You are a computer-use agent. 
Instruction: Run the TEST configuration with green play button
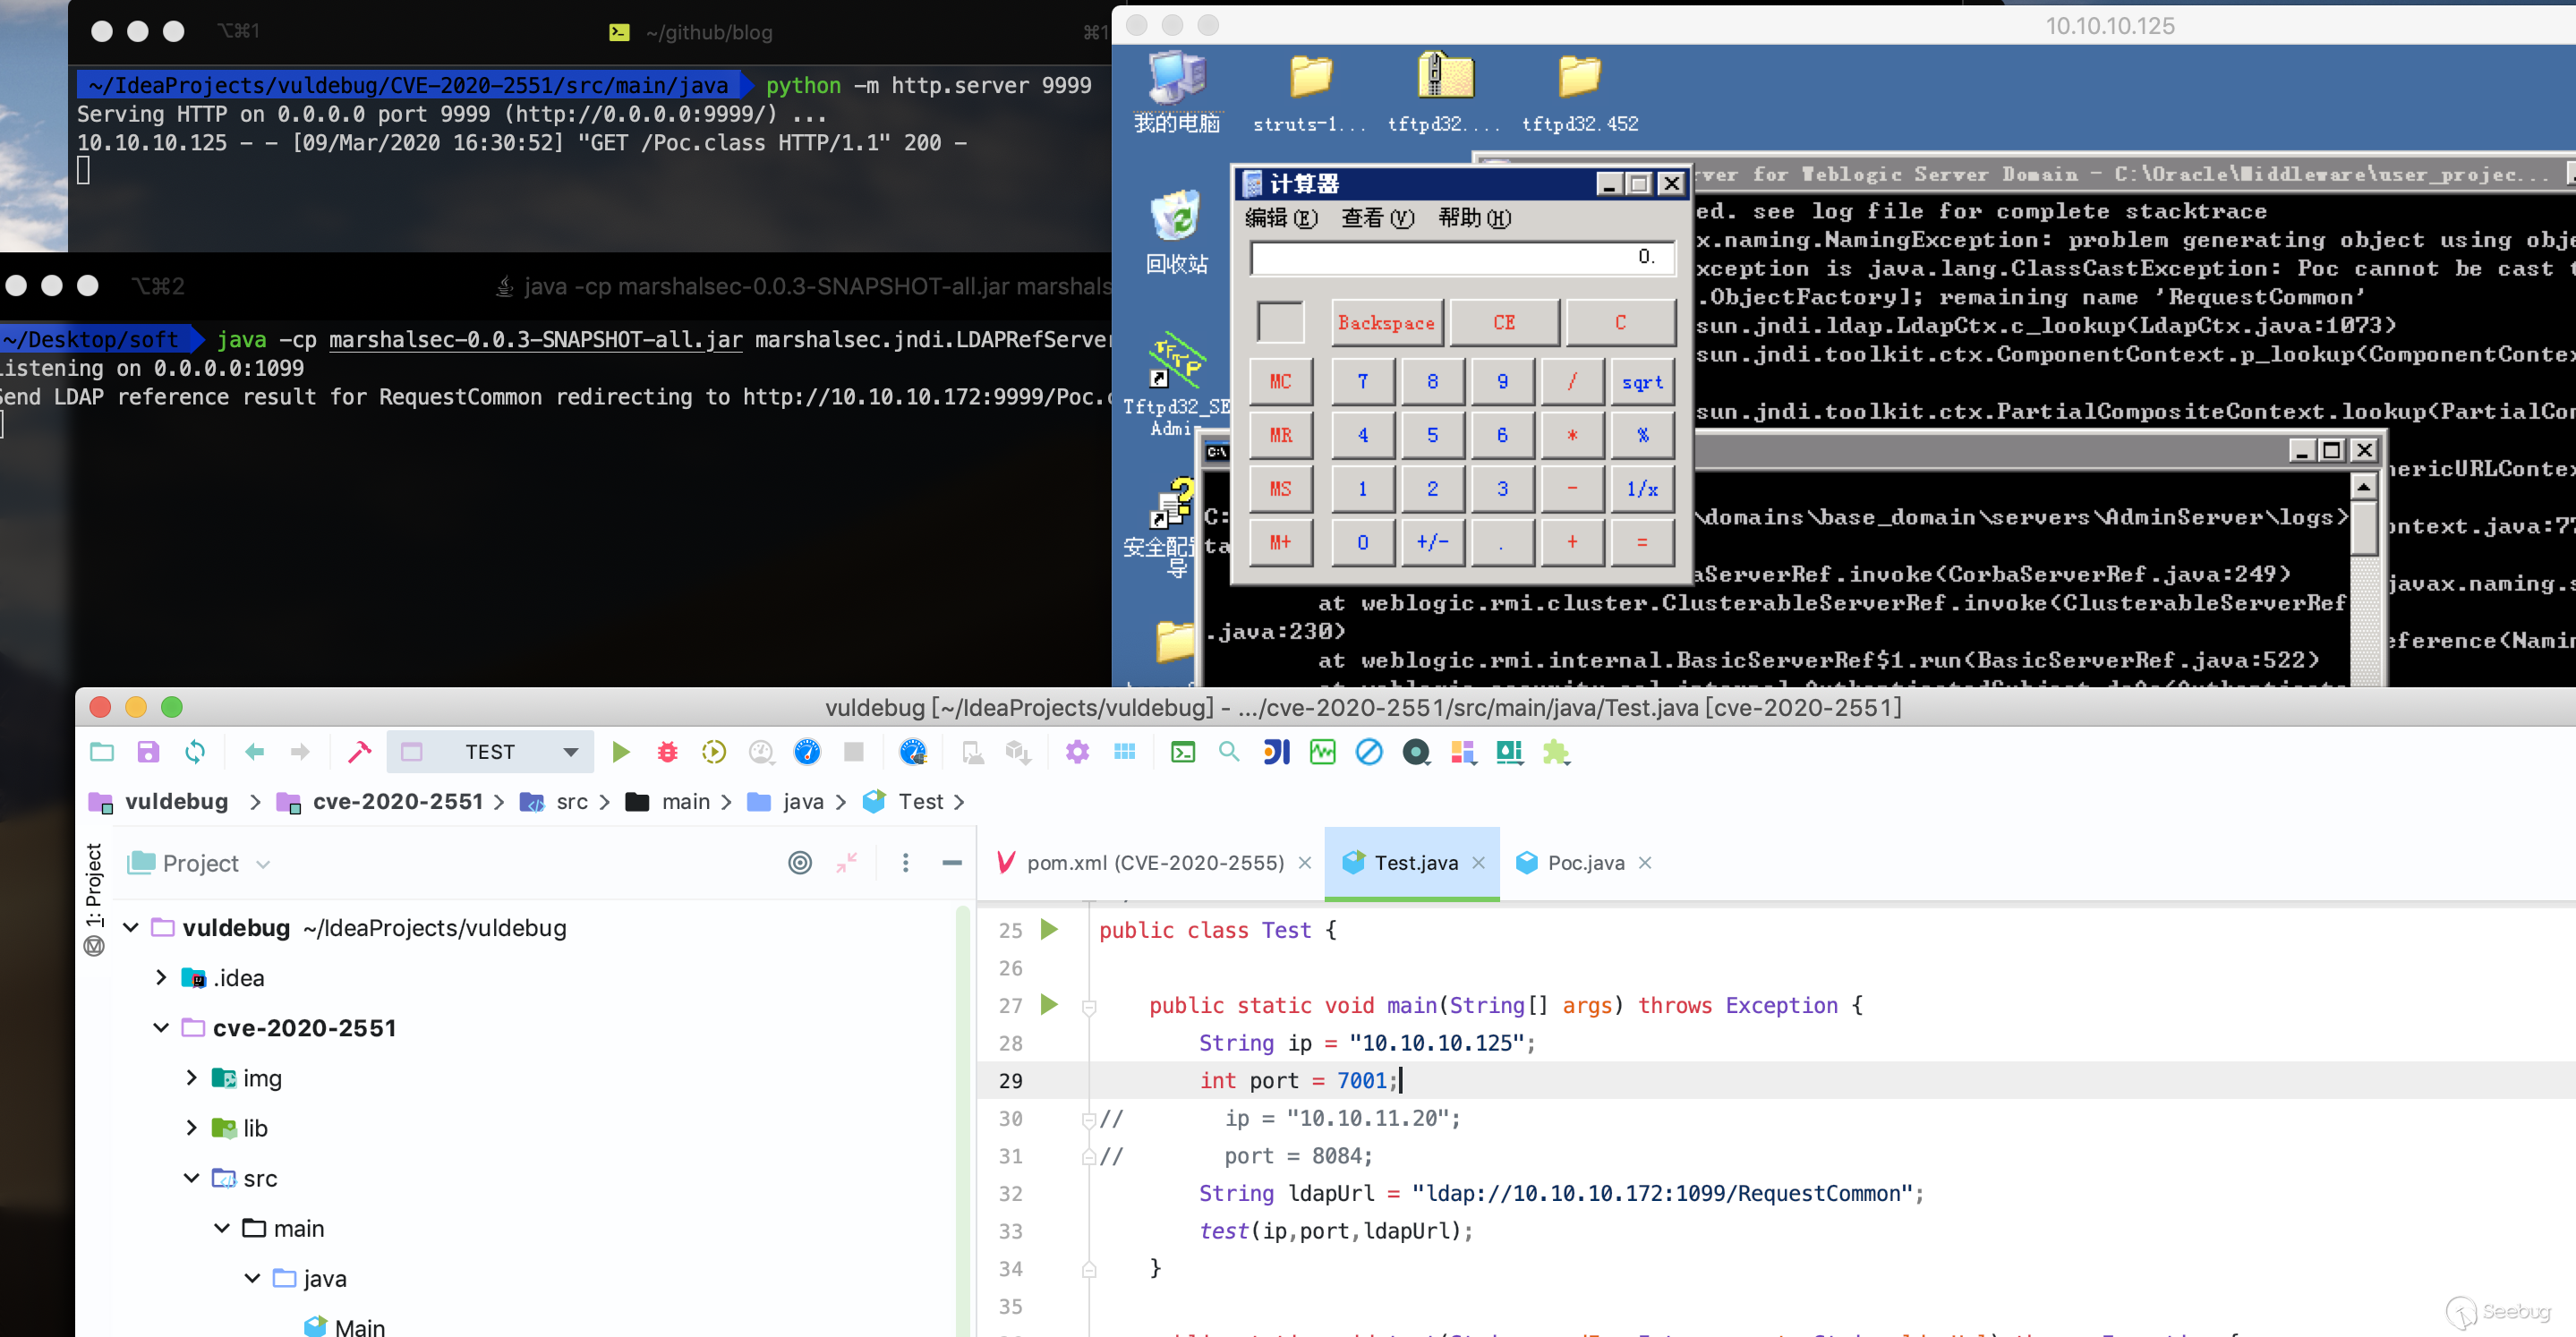(621, 752)
